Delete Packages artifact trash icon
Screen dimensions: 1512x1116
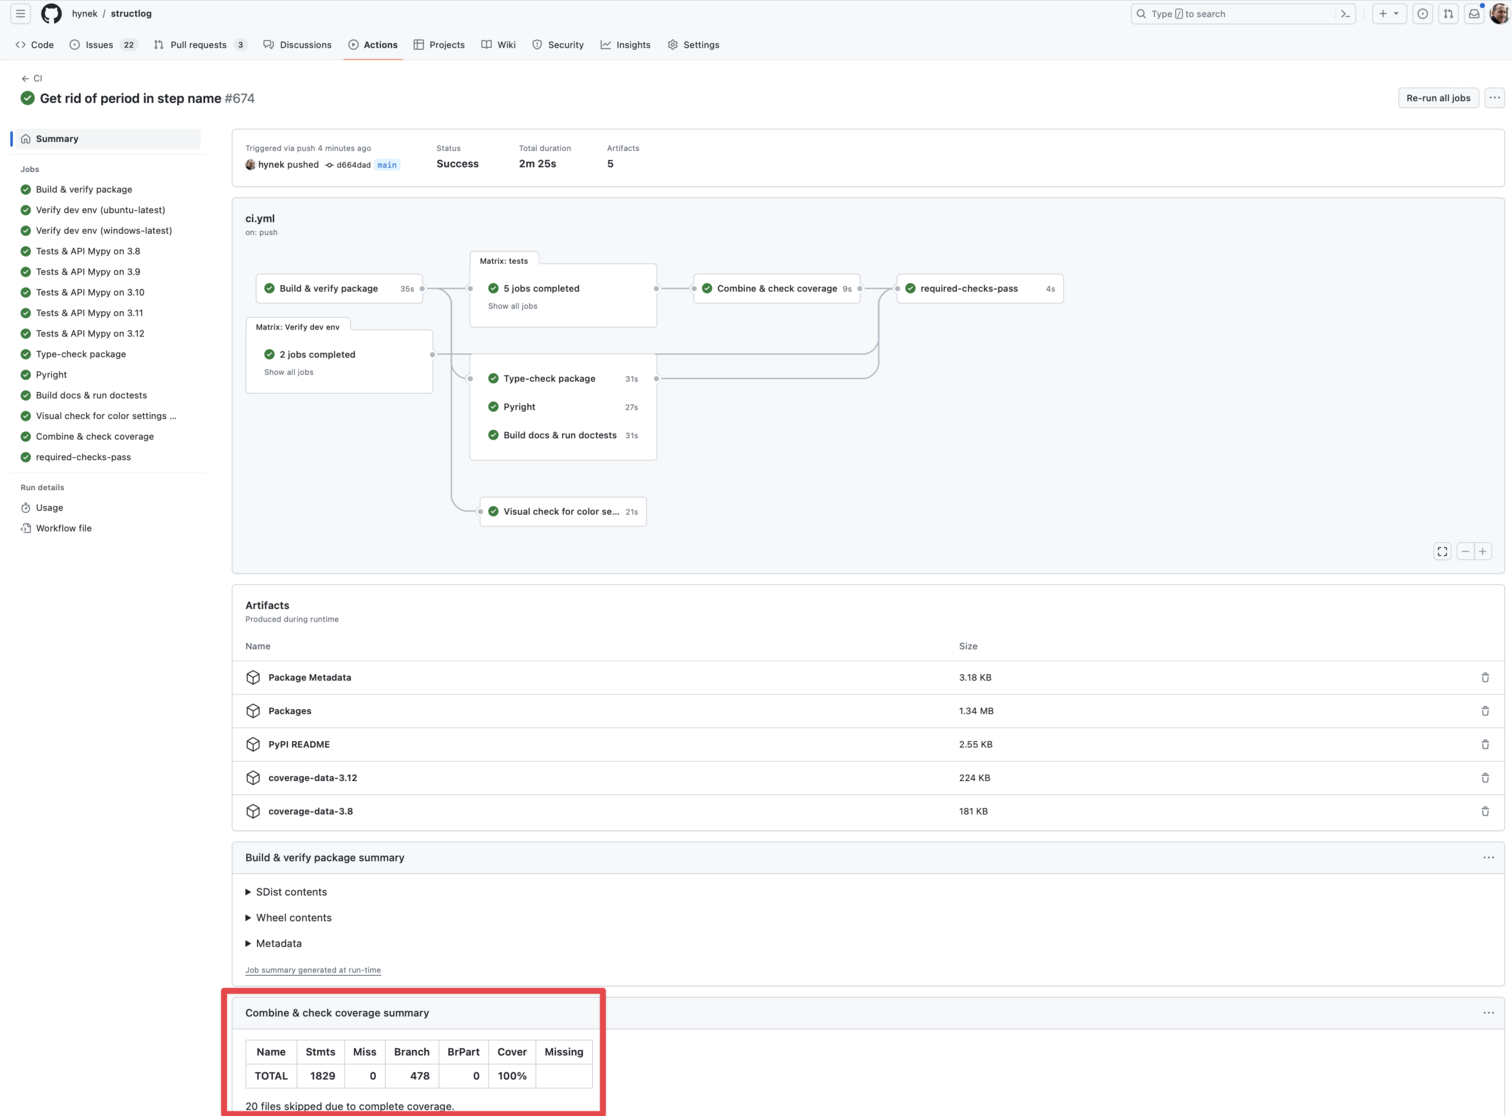coord(1485,711)
